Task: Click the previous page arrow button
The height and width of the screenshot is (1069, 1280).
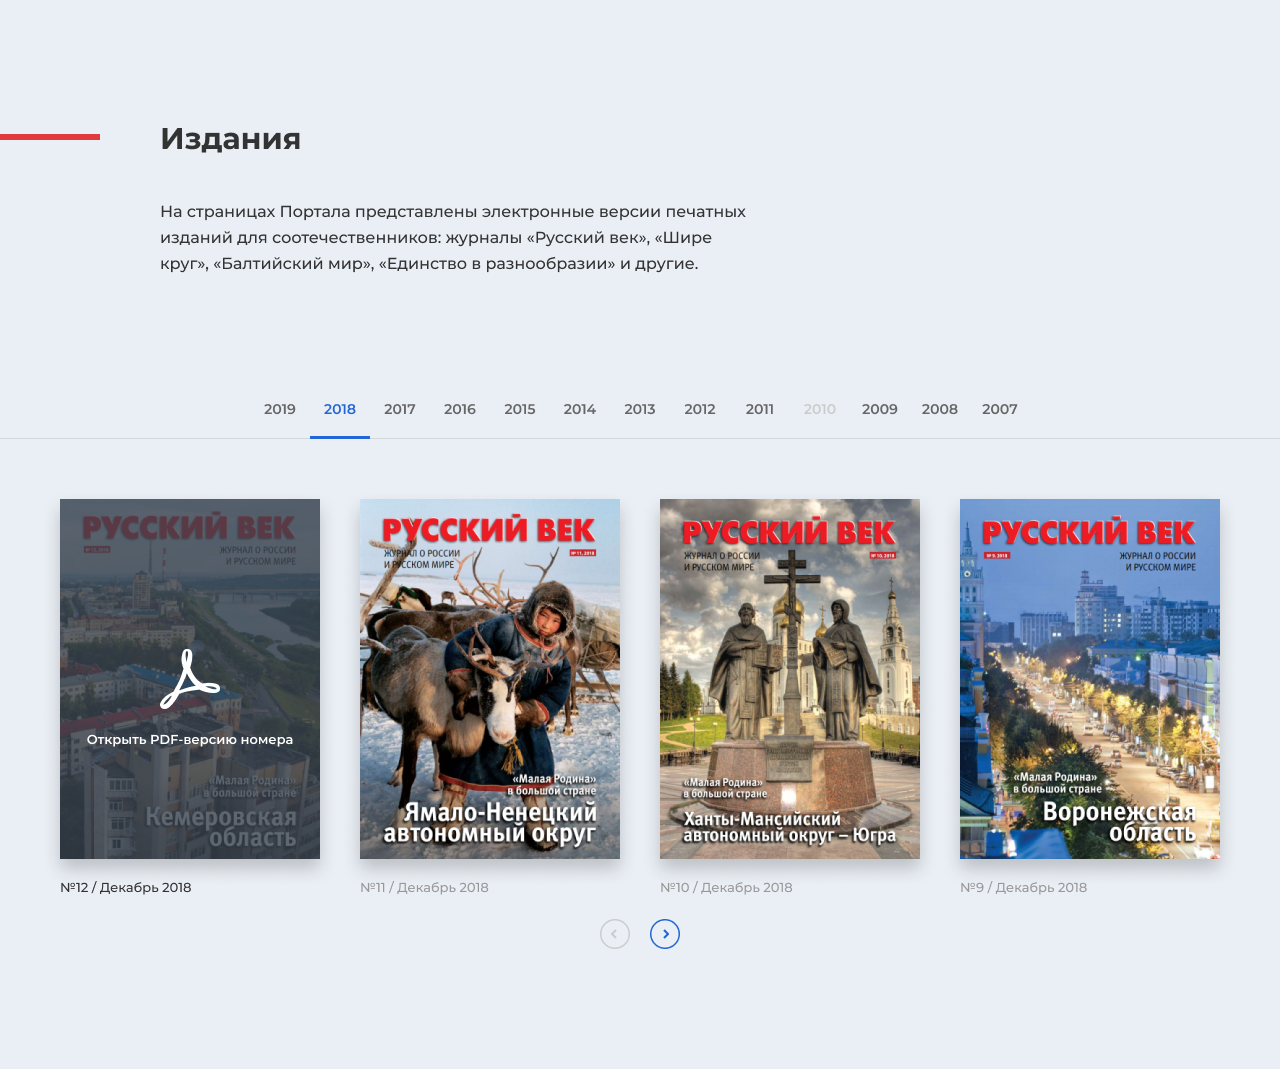Action: point(615,934)
